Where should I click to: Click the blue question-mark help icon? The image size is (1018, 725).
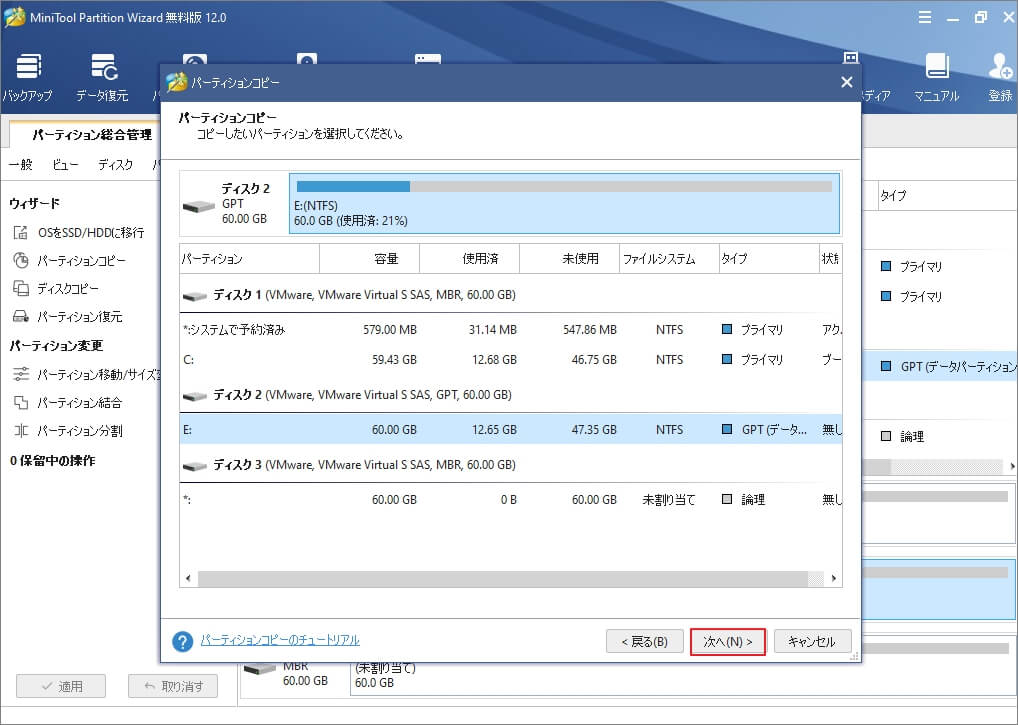tap(183, 641)
